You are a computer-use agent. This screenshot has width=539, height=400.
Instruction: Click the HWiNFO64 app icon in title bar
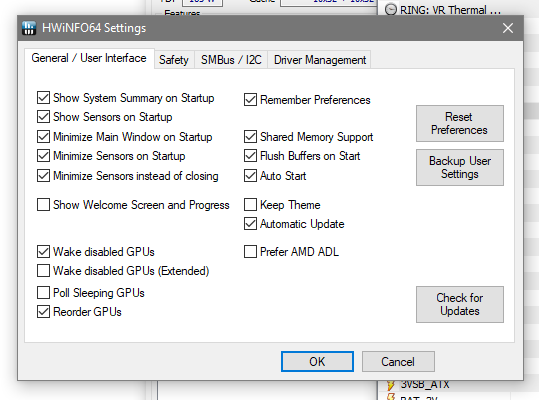pos(29,28)
